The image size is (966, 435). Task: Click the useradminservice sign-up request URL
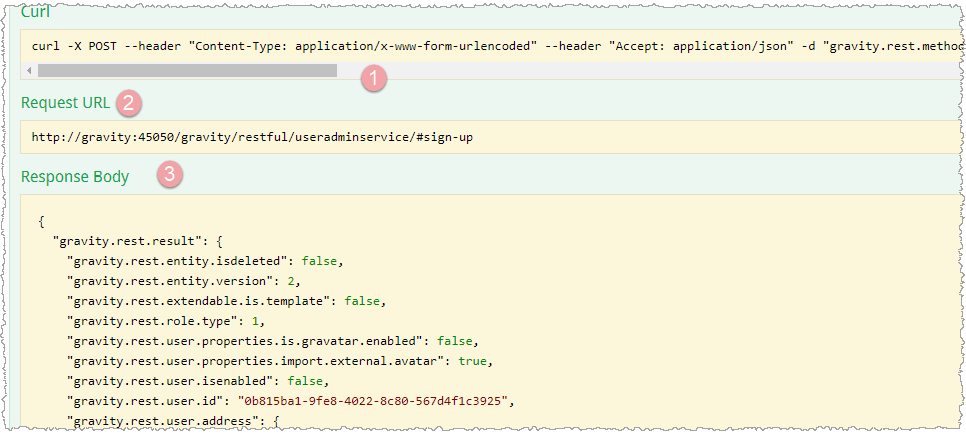tap(252, 136)
